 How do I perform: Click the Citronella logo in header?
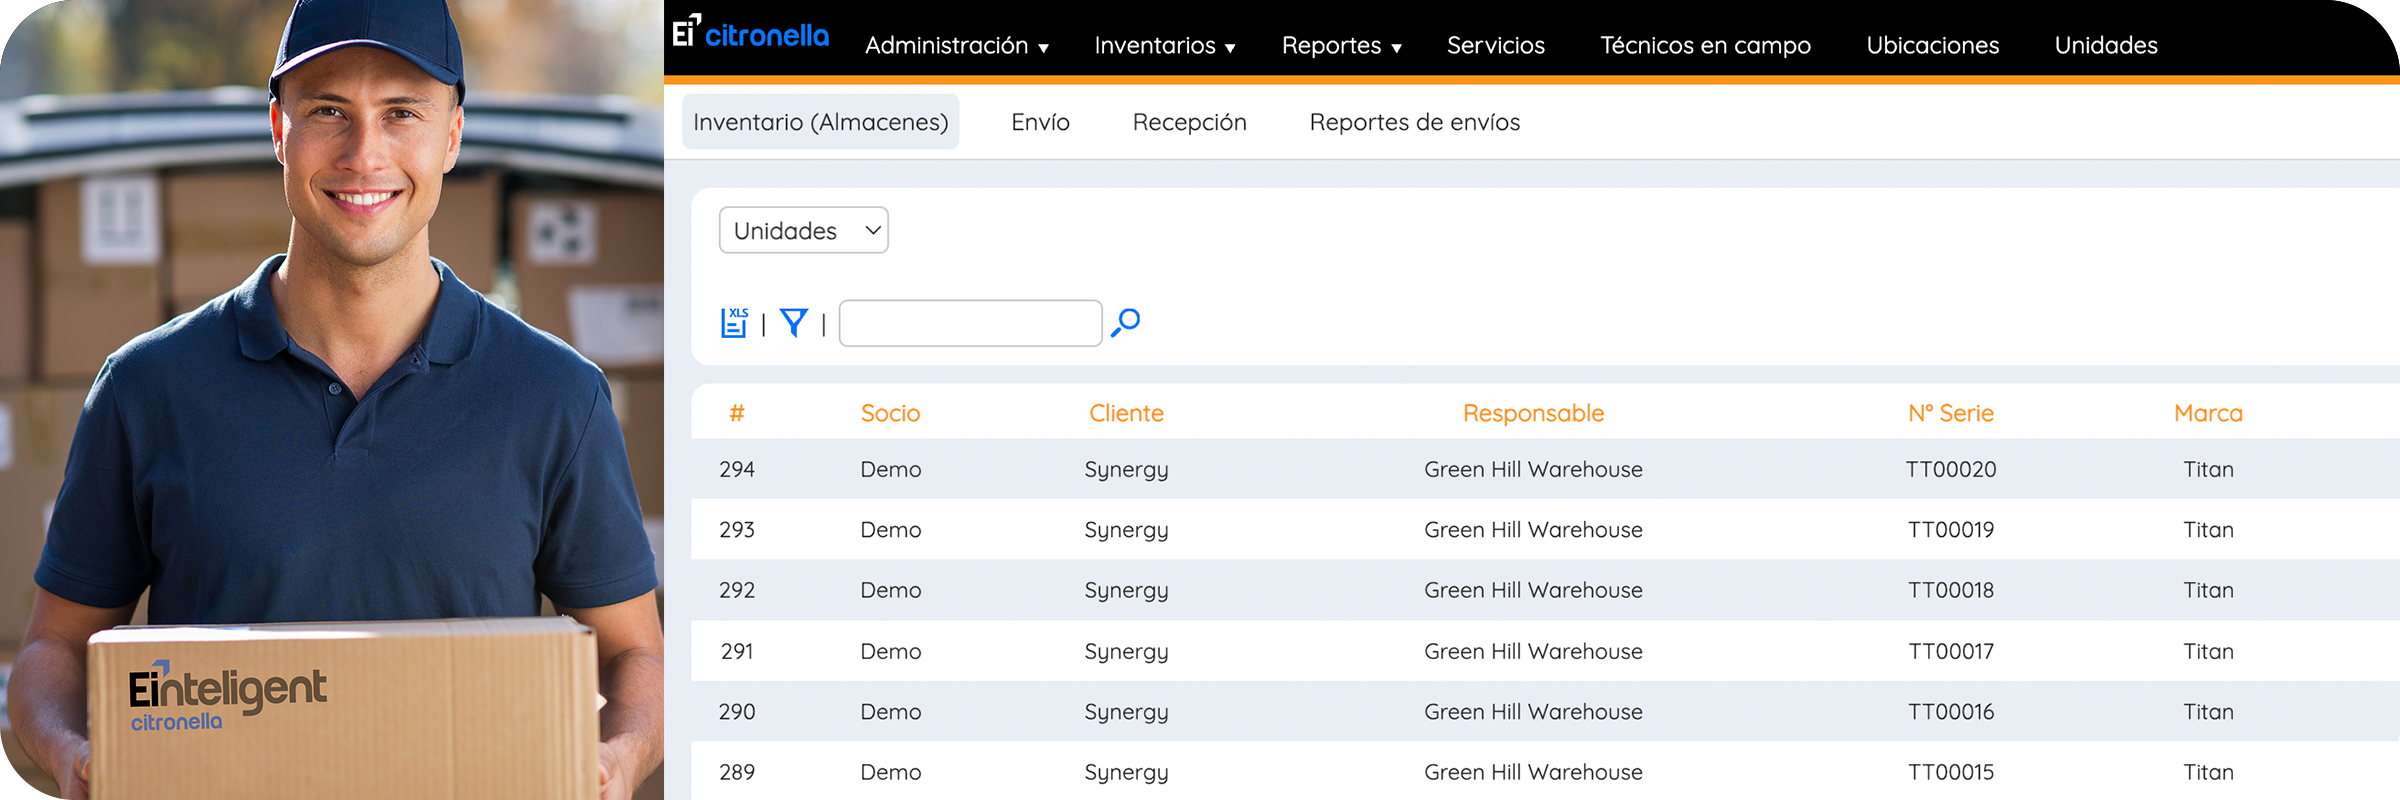(x=752, y=34)
